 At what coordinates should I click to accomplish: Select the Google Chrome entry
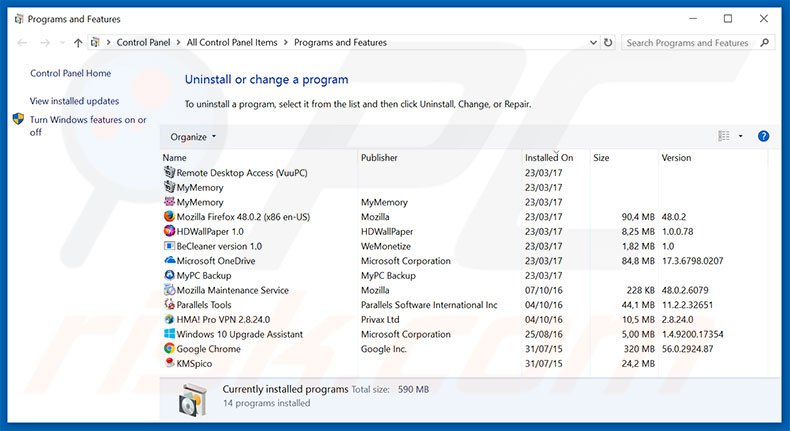208,348
